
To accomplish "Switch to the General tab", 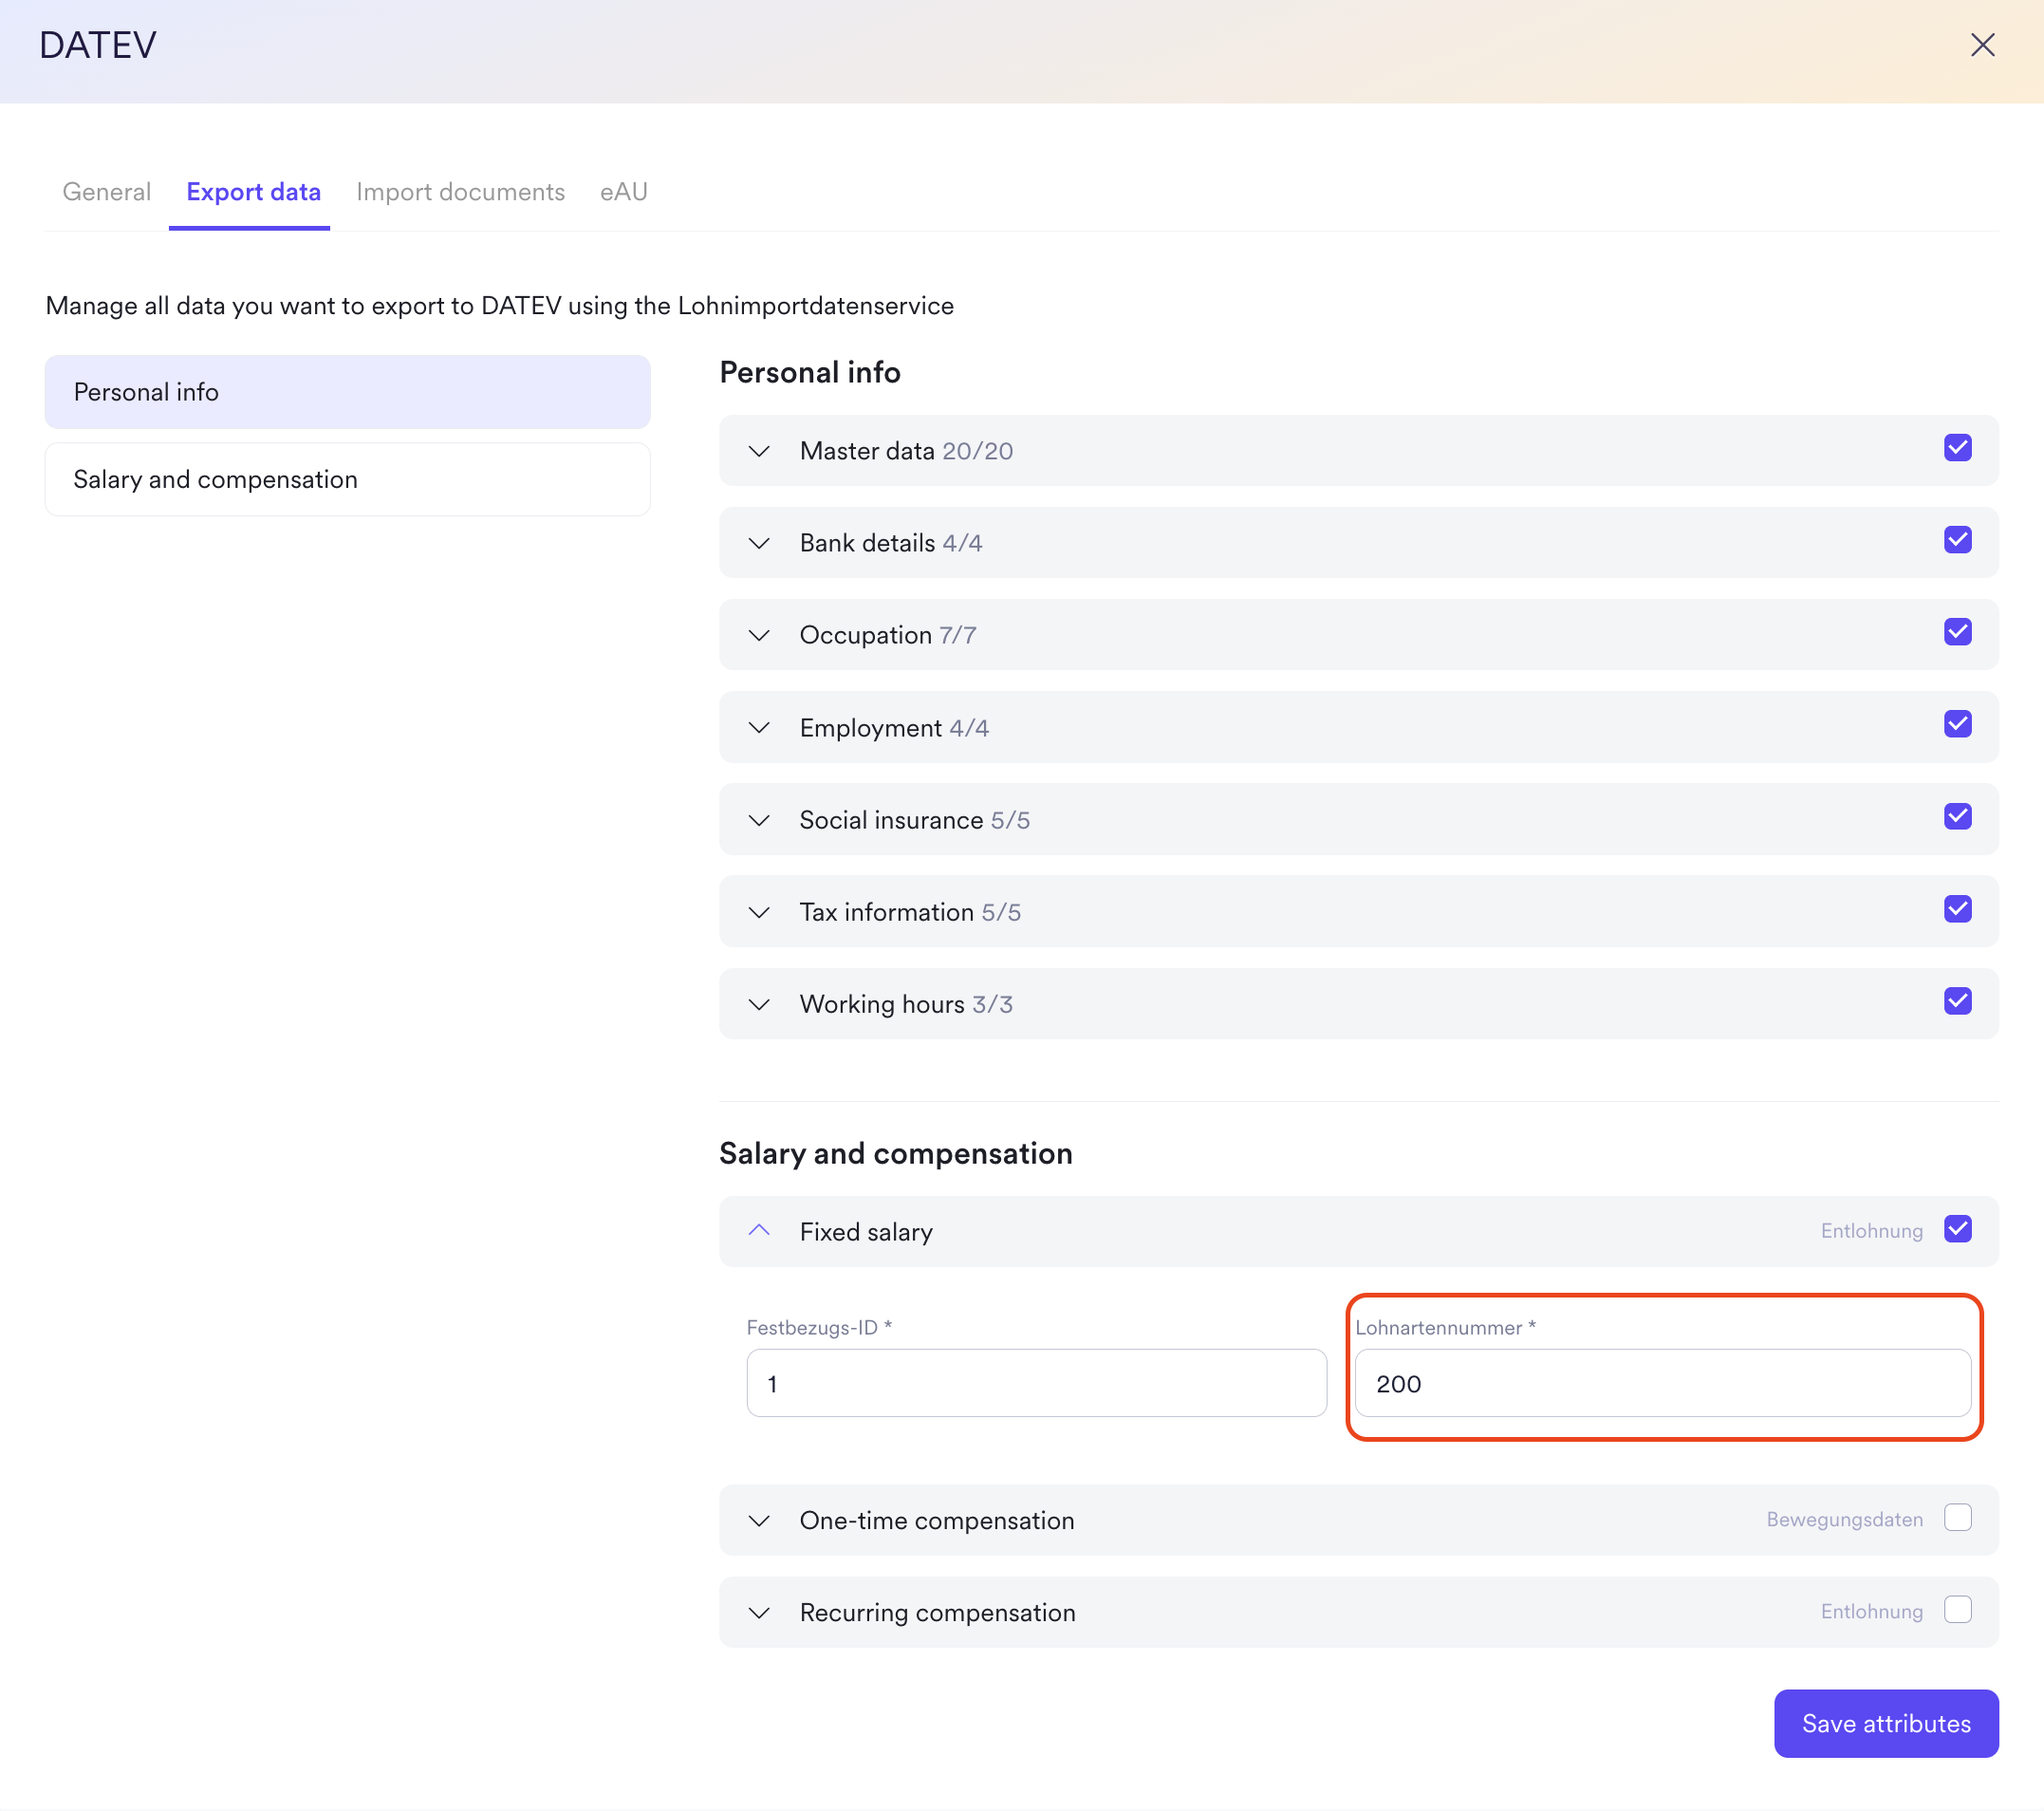I will 106,192.
